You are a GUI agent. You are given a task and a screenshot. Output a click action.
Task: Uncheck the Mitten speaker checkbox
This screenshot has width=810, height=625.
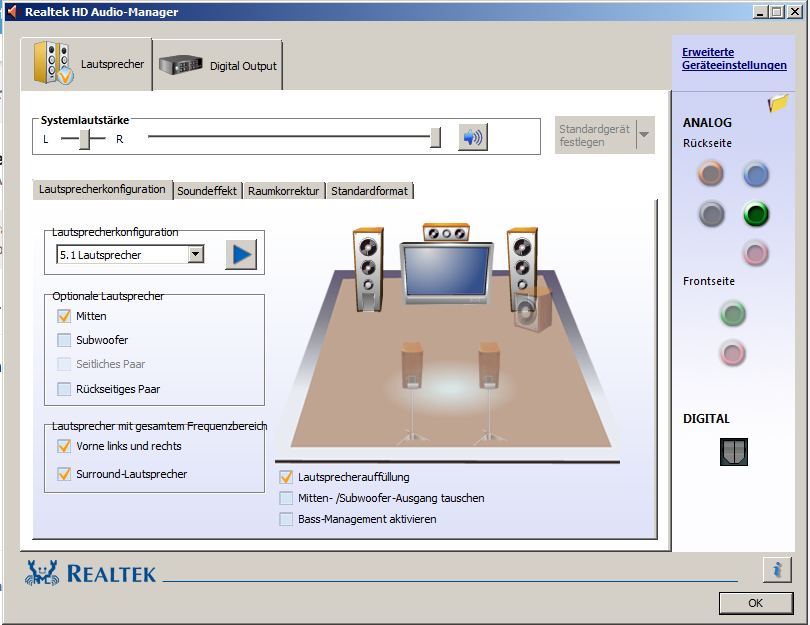[x=65, y=316]
